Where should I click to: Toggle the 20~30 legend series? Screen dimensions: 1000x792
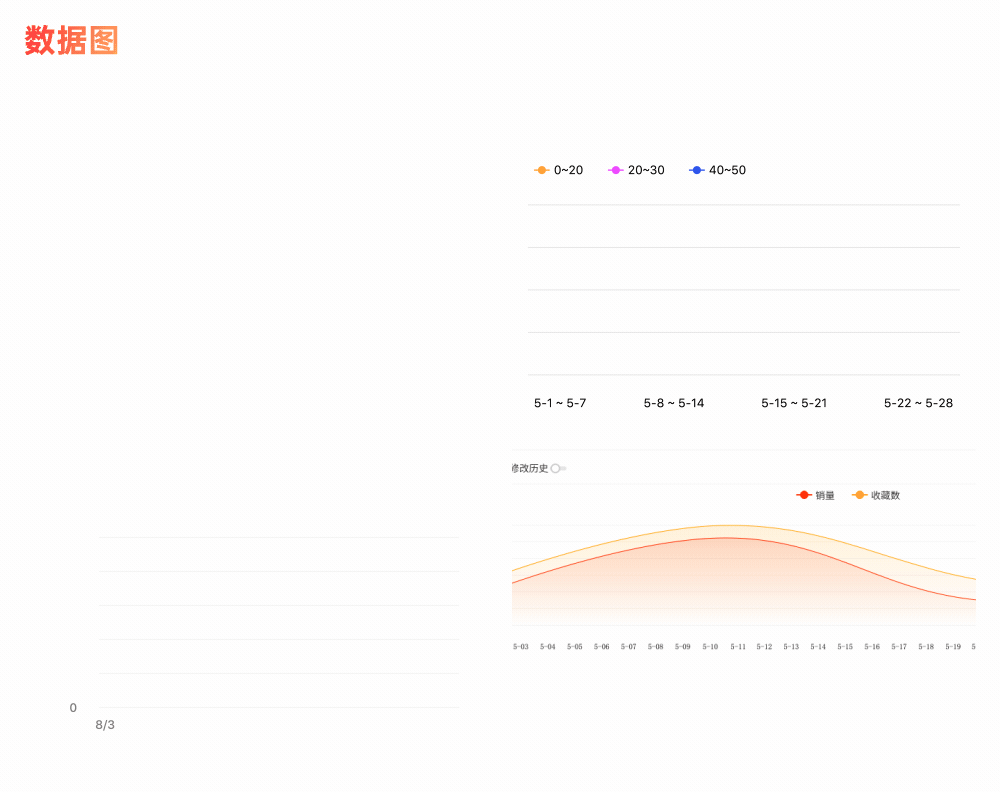(x=636, y=170)
